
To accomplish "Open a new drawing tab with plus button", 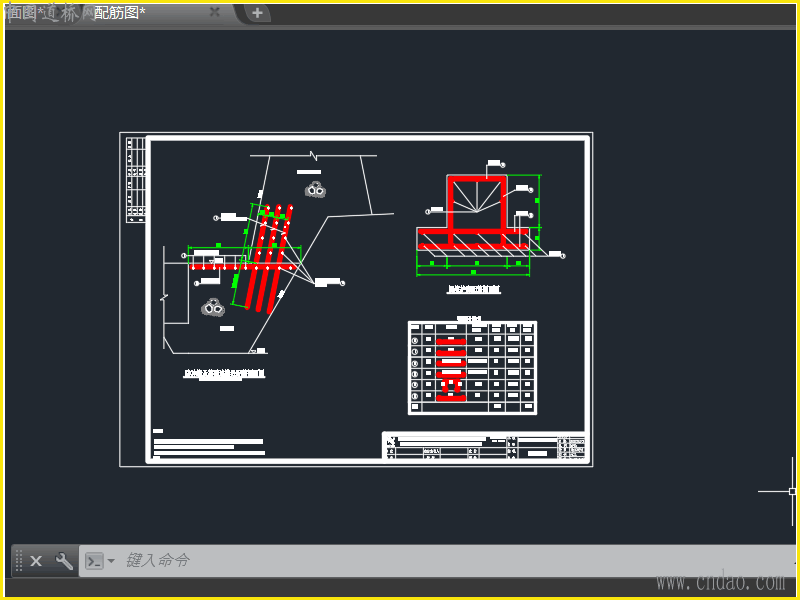I will [257, 13].
